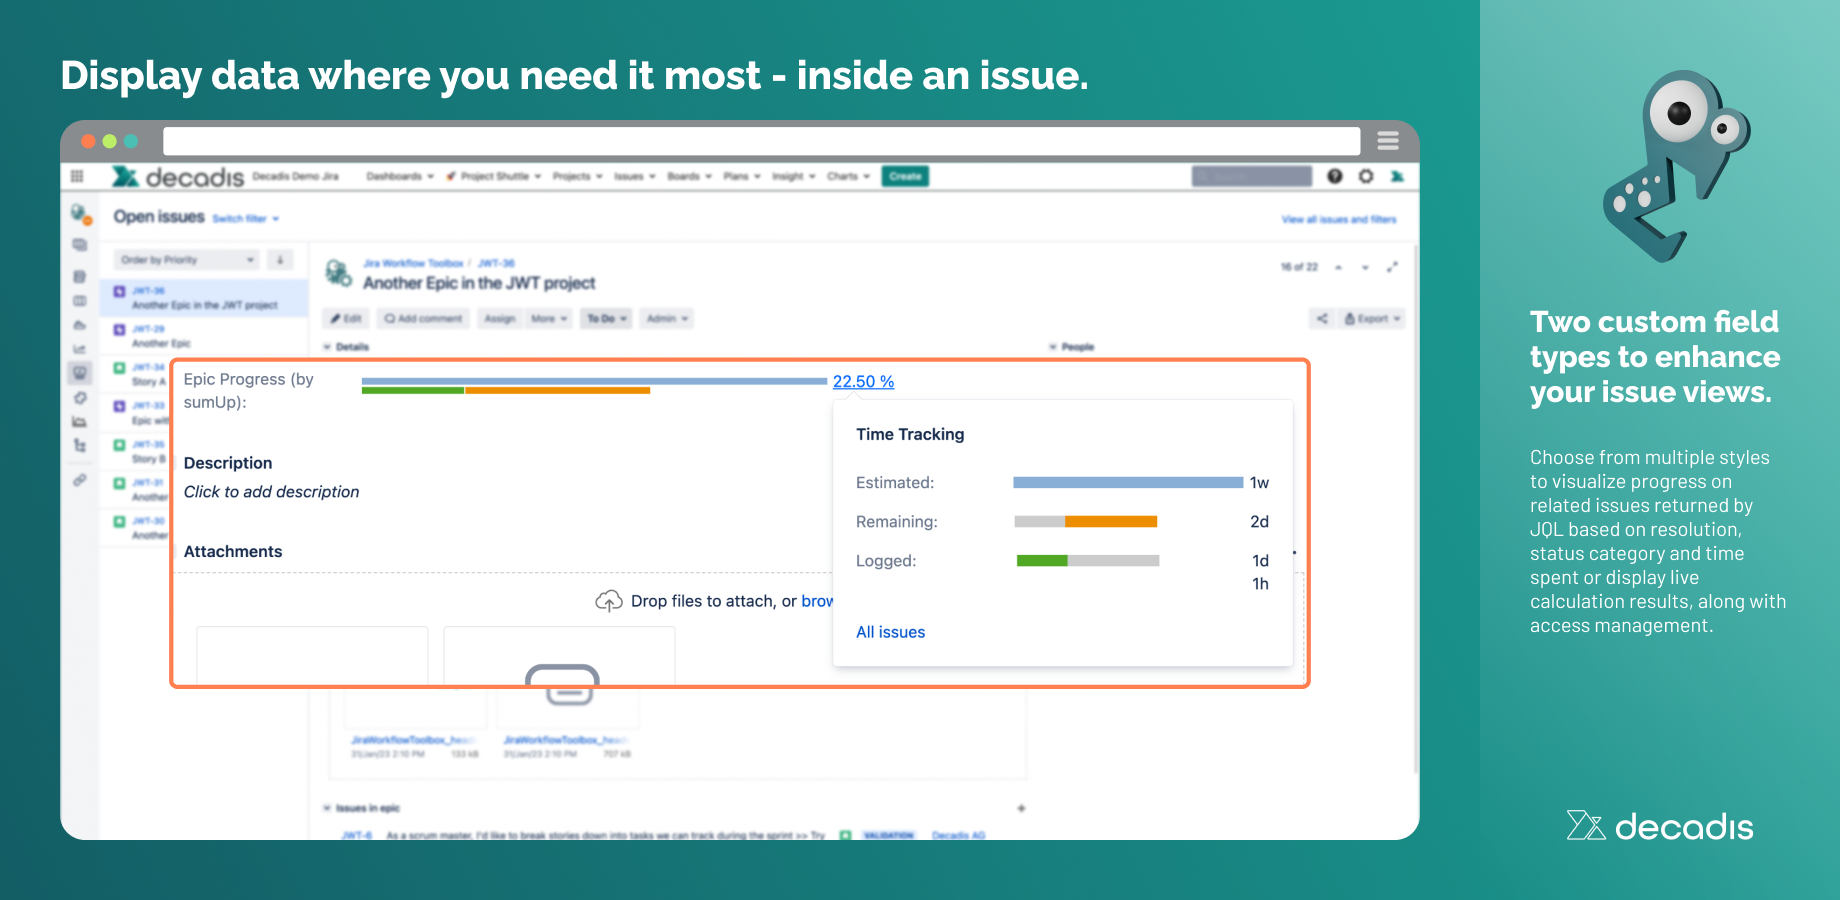Click the green Logged time bar

click(x=1042, y=560)
